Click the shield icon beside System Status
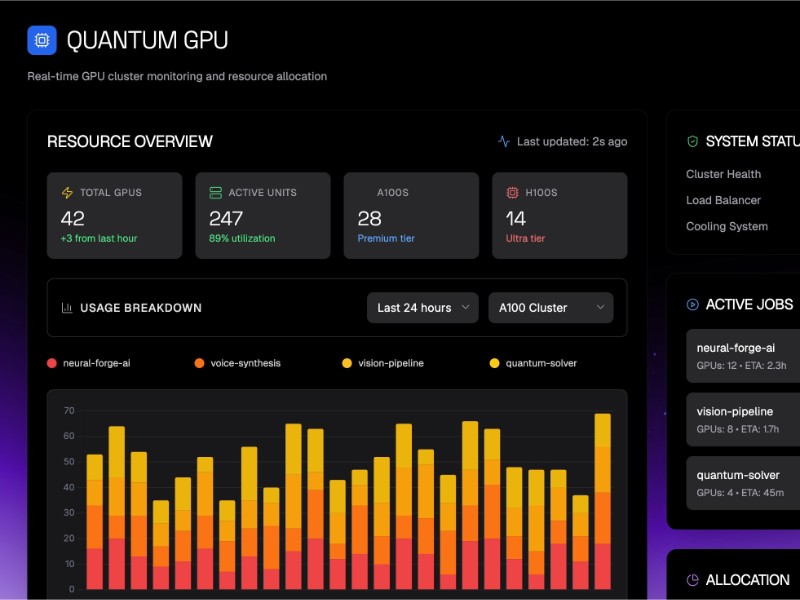Screen dimensions: 800x600 click(693, 141)
